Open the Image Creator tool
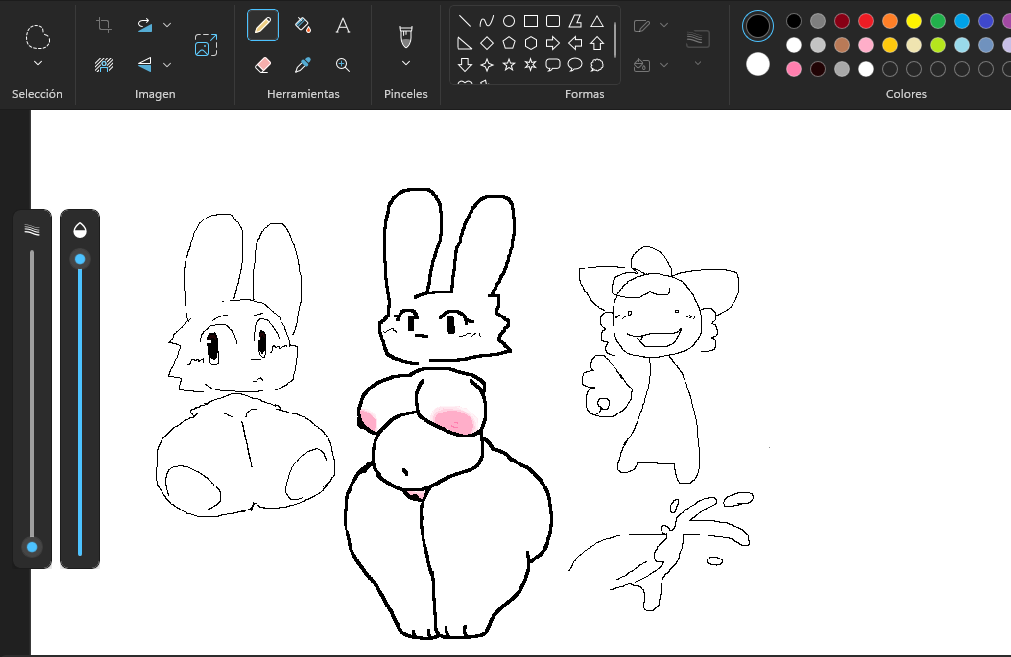This screenshot has height=657, width=1011. [206, 45]
